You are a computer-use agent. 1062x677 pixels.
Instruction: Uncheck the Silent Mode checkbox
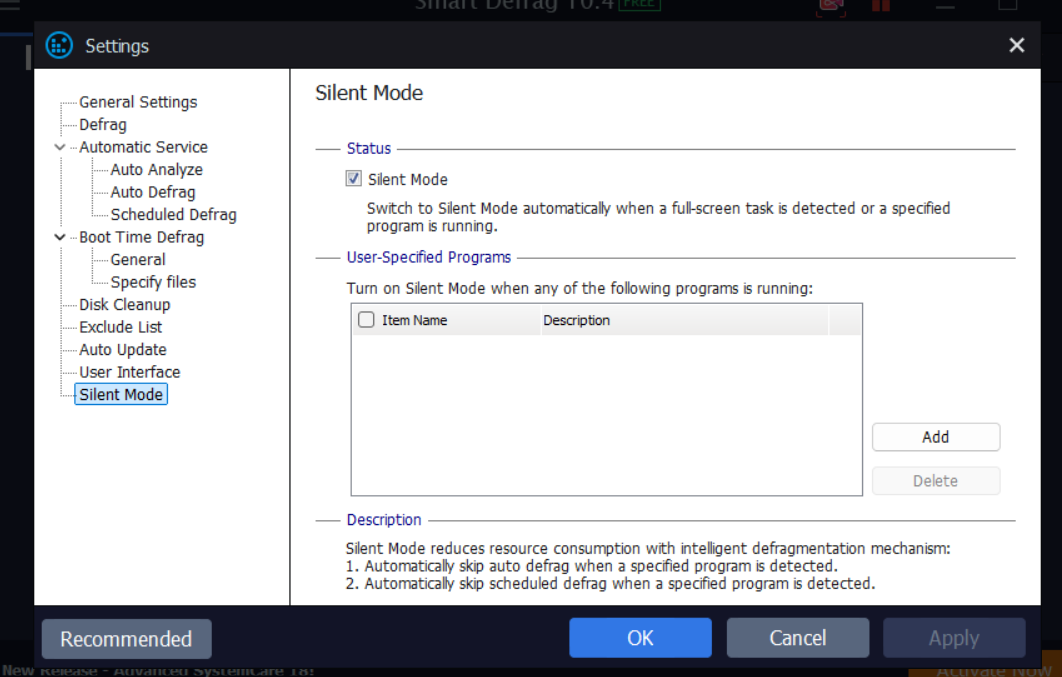coord(353,179)
